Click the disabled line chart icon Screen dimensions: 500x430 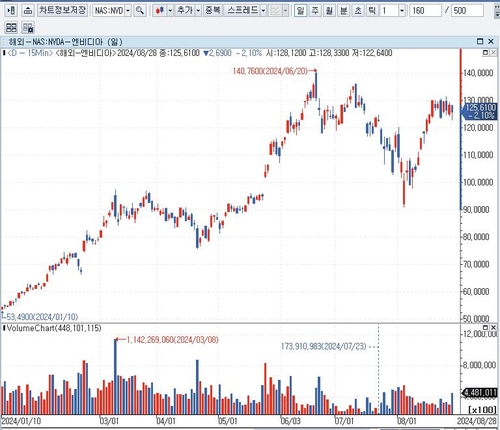(275, 11)
